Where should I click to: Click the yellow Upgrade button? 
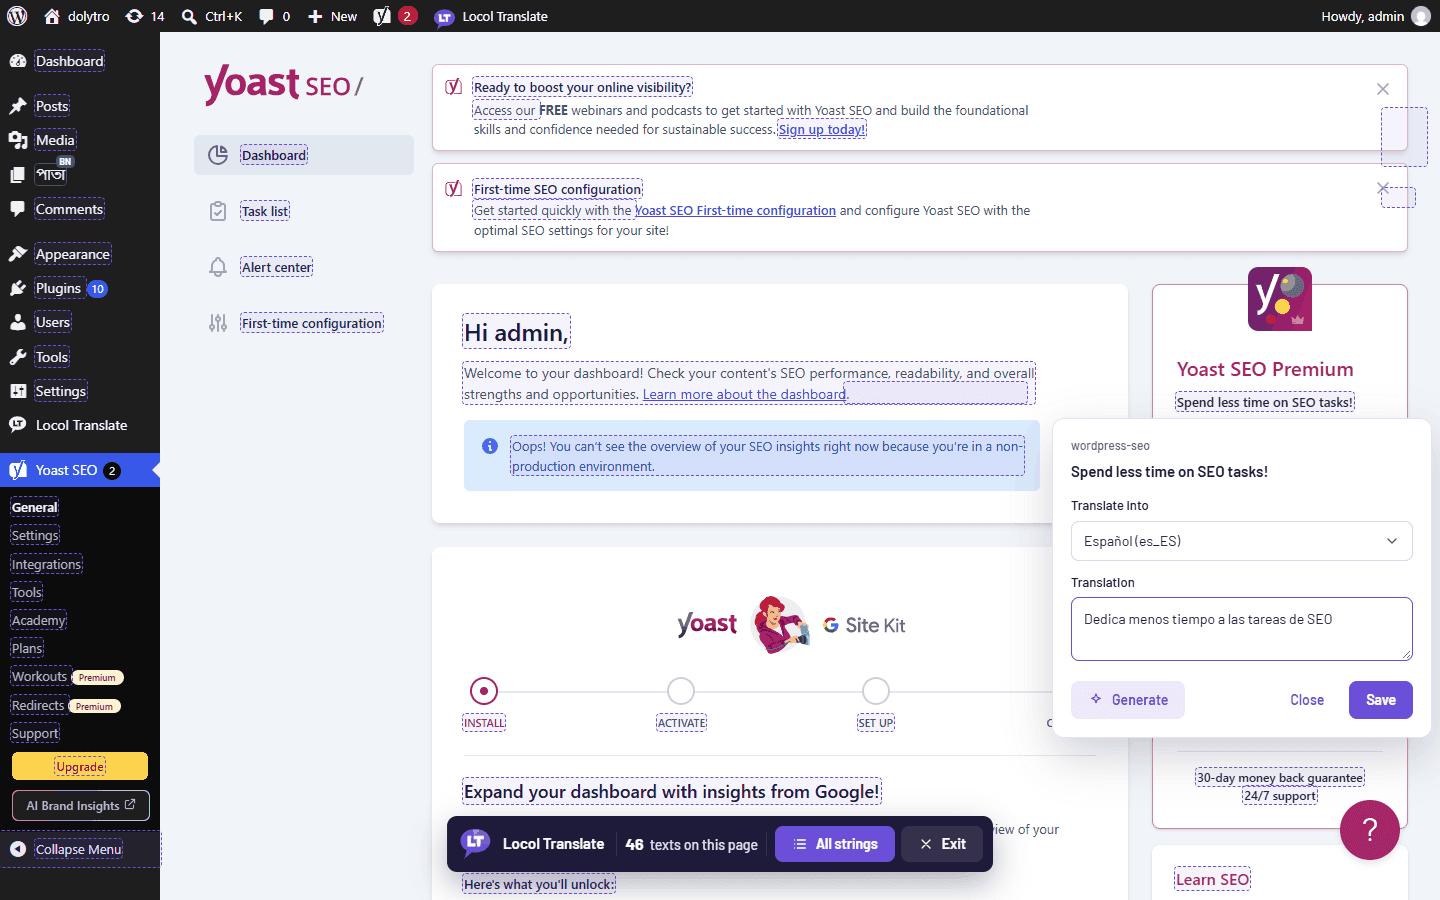tap(80, 766)
